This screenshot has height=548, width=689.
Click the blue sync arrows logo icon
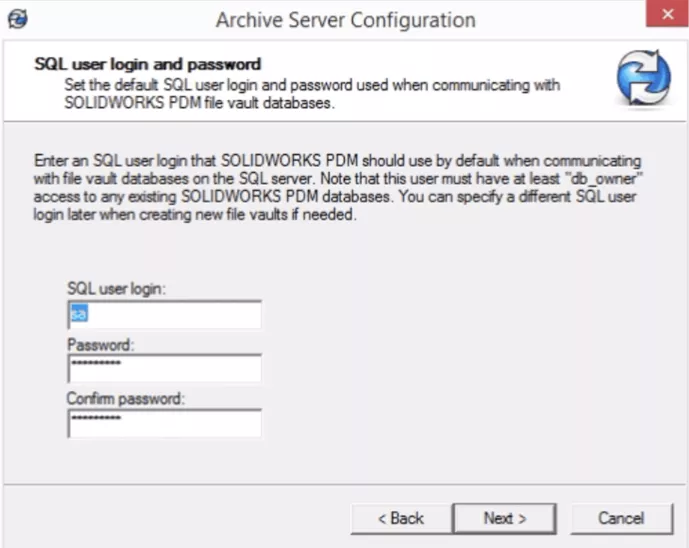(643, 78)
